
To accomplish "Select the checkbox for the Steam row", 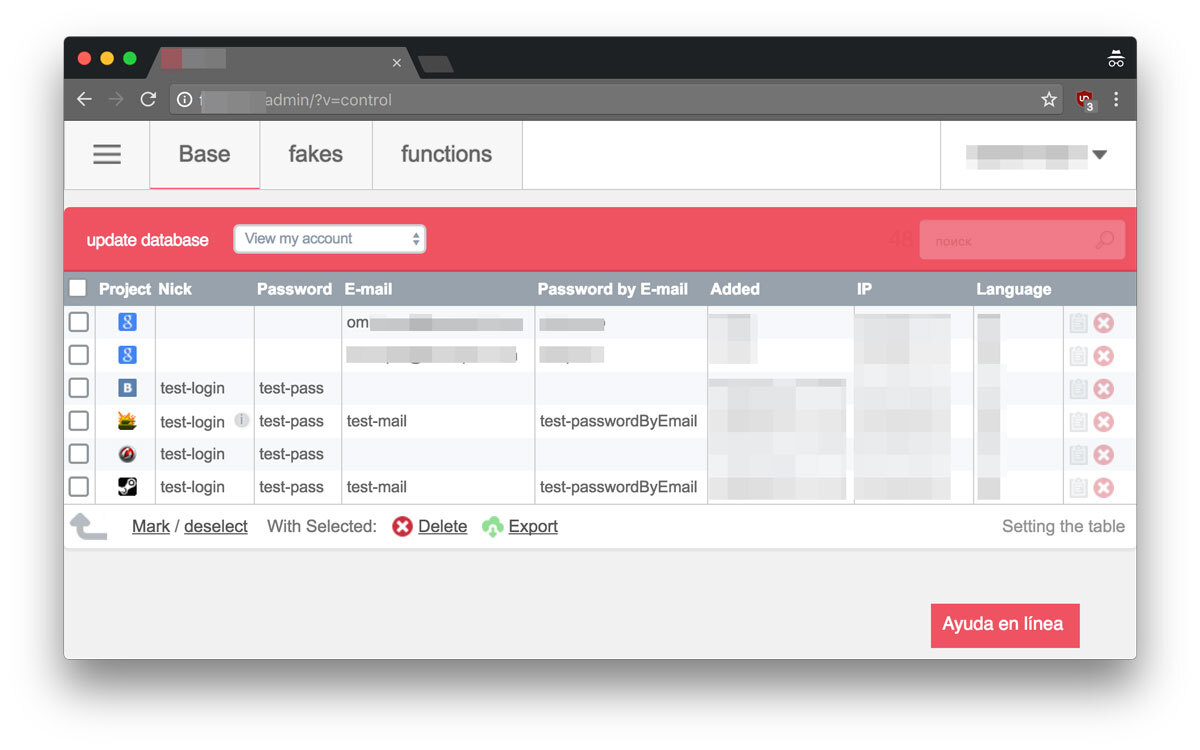I will point(79,487).
